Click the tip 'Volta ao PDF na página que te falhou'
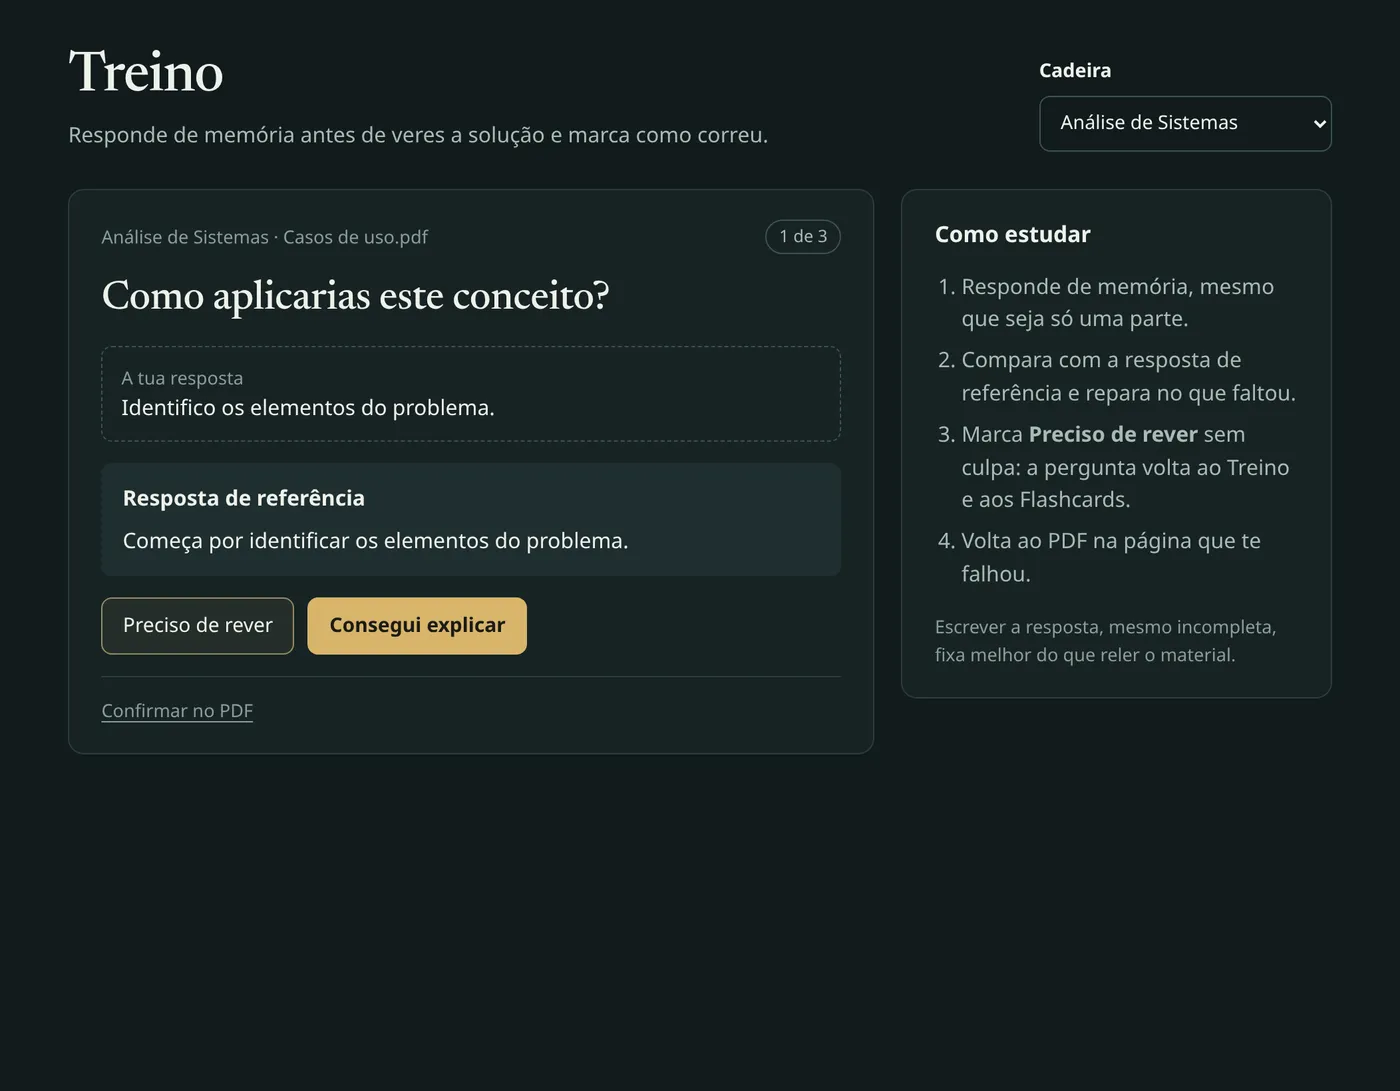Screen dimensions: 1400x1091 [x=1111, y=557]
